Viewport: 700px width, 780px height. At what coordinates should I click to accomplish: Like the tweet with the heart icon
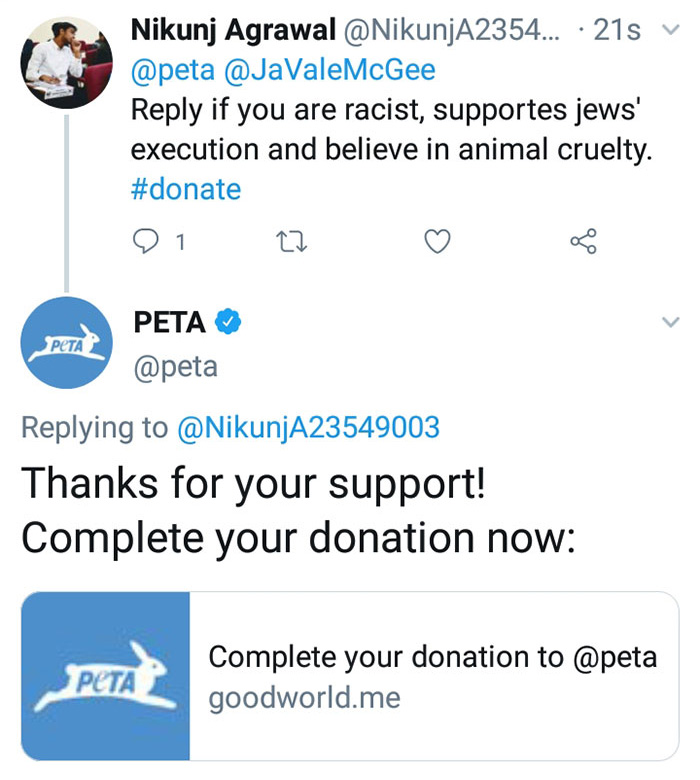tap(437, 241)
